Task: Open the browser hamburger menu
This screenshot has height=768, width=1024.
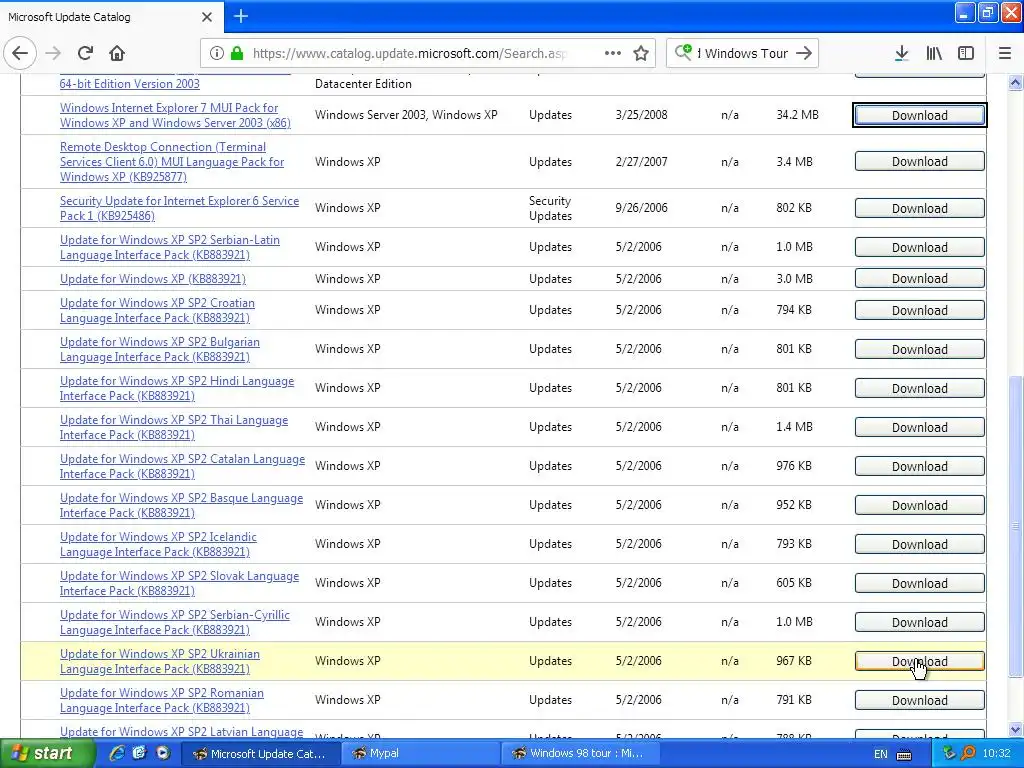Action: (x=1004, y=54)
